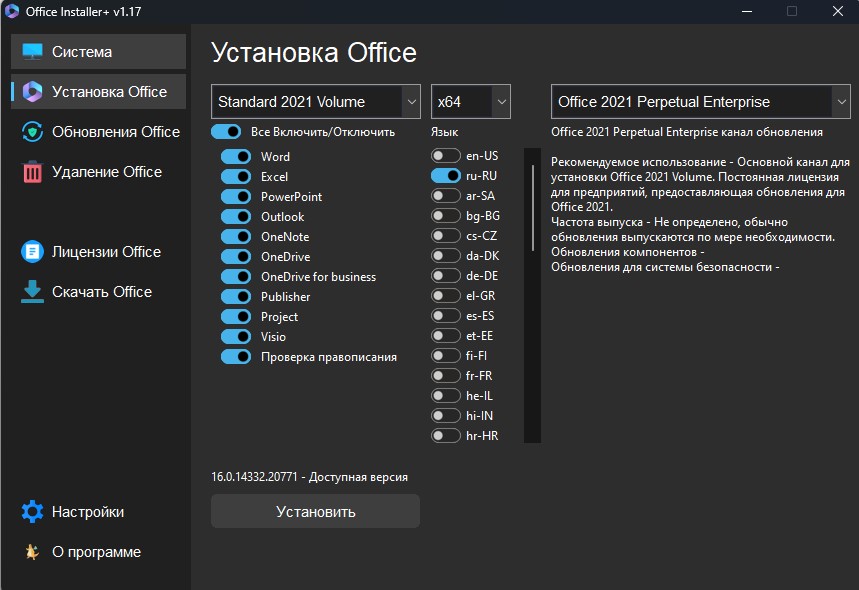Open the Система tab
Viewport: 859px width, 590px height.
point(99,51)
